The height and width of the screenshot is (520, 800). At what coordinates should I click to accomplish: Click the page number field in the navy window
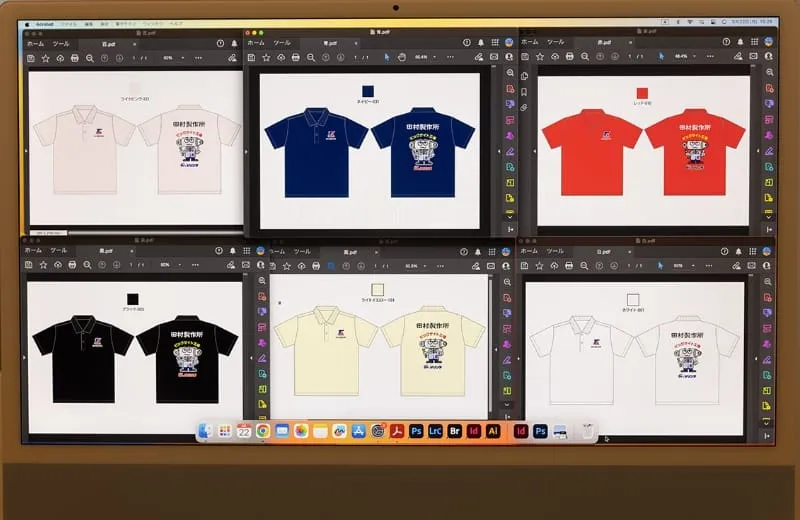[355, 58]
